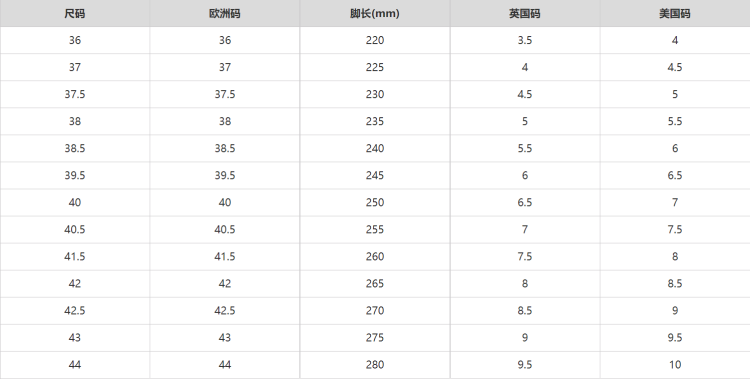Click the 尺码 column header
Viewport: 750px width, 379px height.
75,13
